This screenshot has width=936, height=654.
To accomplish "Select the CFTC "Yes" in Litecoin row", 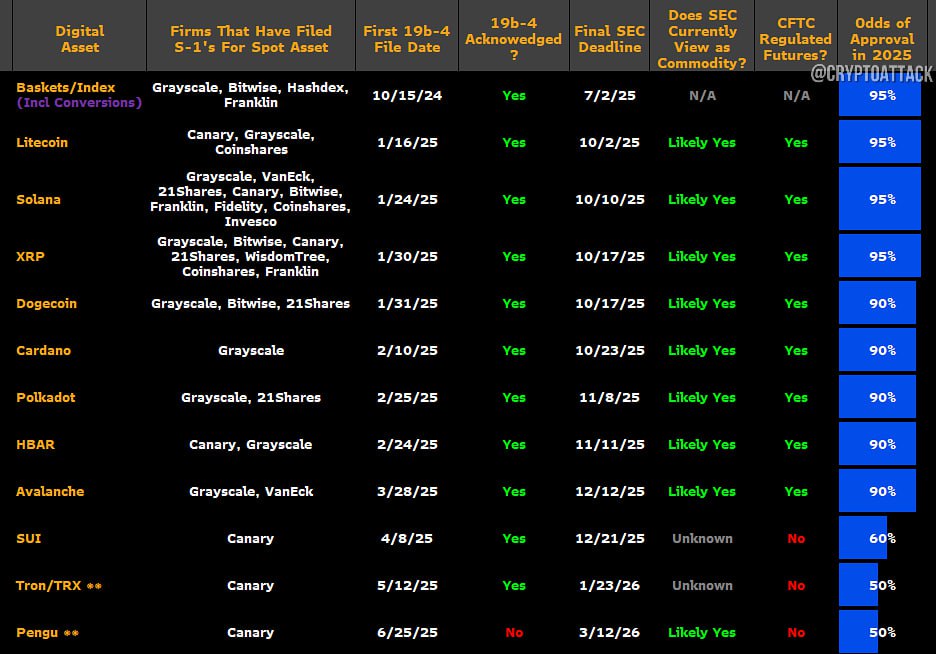I will [796, 143].
